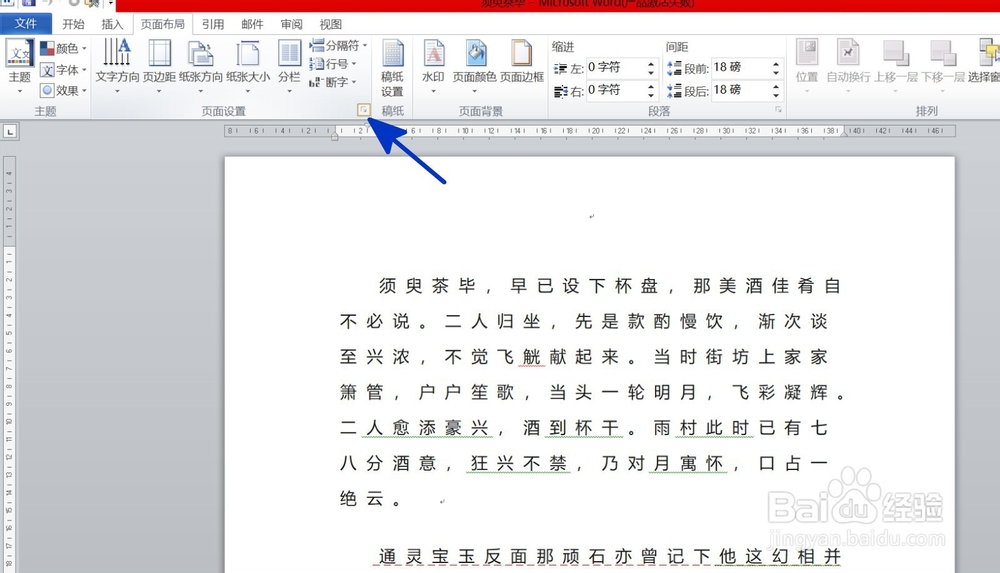The height and width of the screenshot is (573, 1000).
Task: Open the Themes gallery button
Action: (19, 64)
